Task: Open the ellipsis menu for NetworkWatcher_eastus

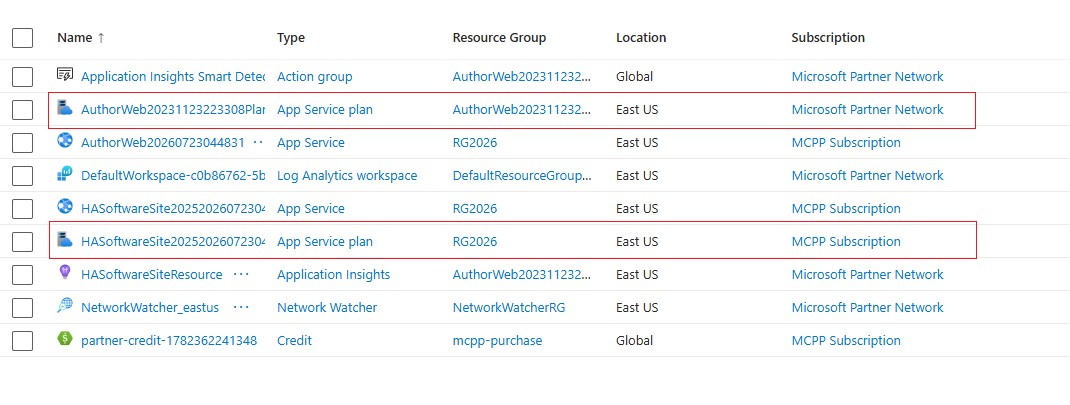Action: coord(241,307)
